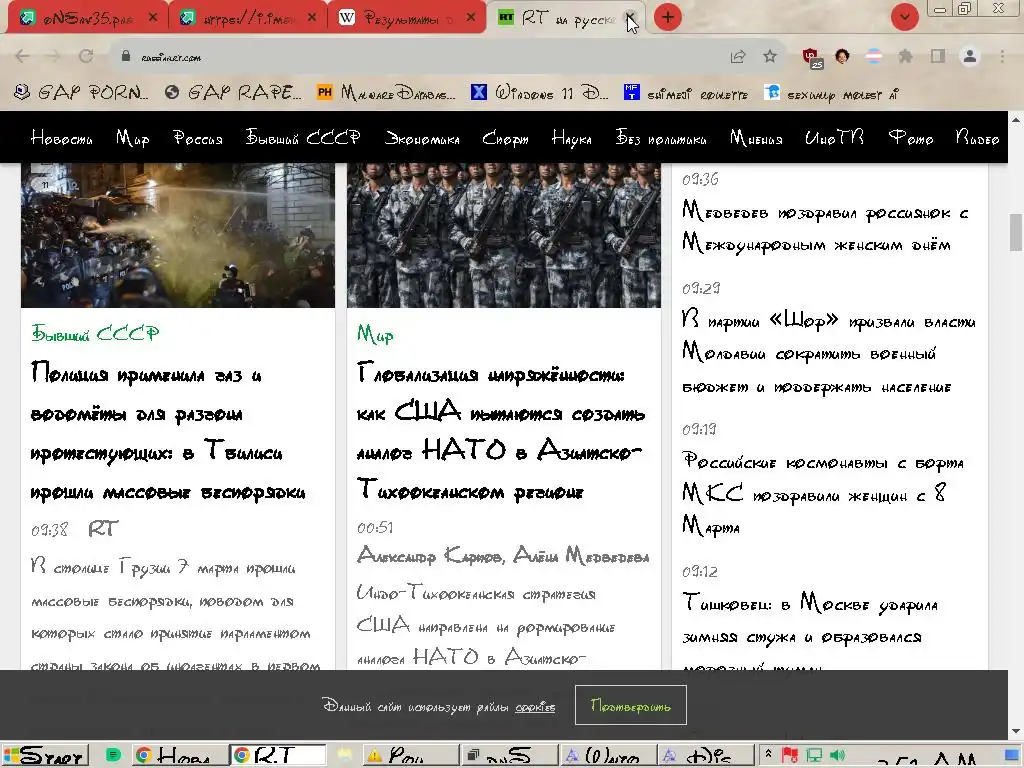Open news about партия «Шор» Молдавия

(x=829, y=353)
